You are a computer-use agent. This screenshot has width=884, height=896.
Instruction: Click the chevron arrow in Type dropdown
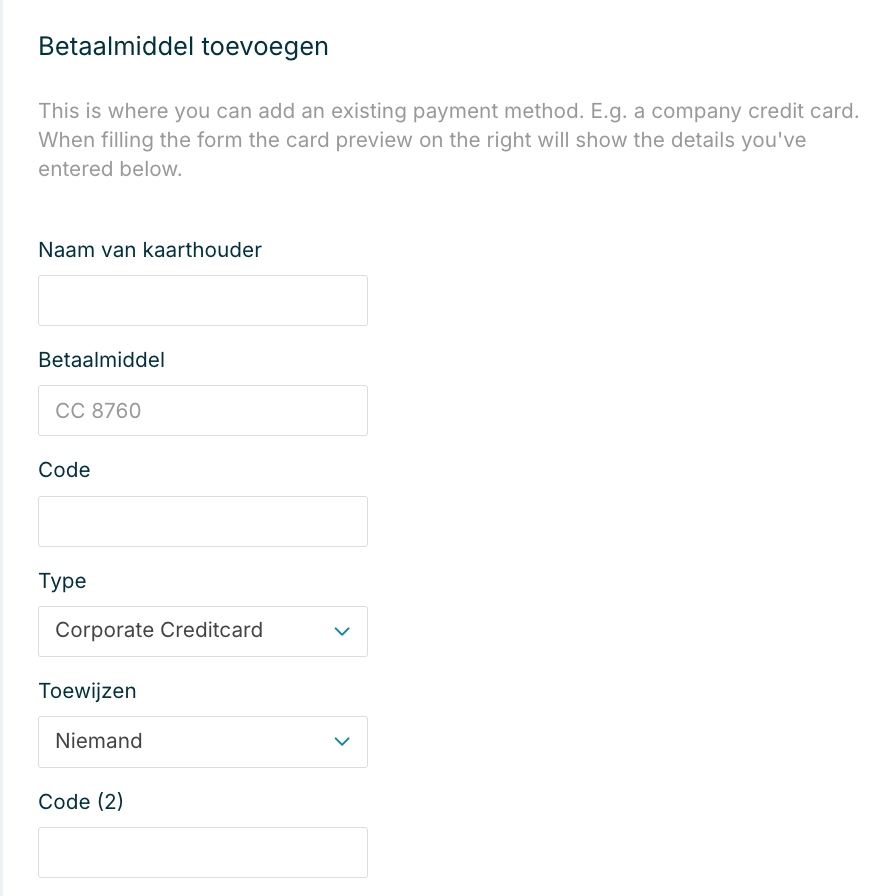[342, 632]
